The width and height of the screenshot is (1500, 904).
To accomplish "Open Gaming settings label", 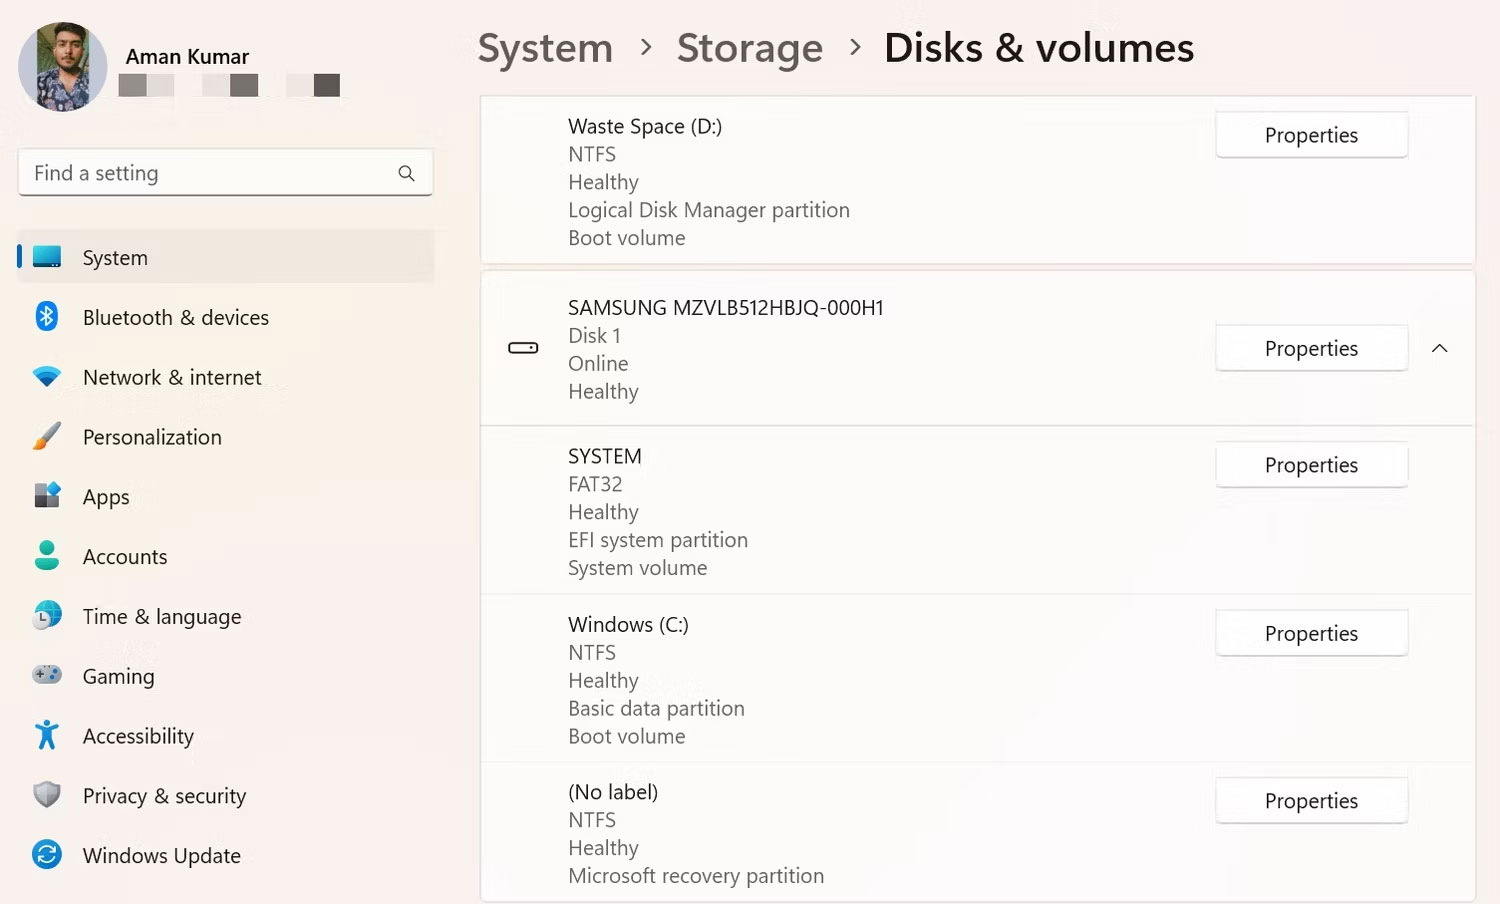I will point(119,677).
